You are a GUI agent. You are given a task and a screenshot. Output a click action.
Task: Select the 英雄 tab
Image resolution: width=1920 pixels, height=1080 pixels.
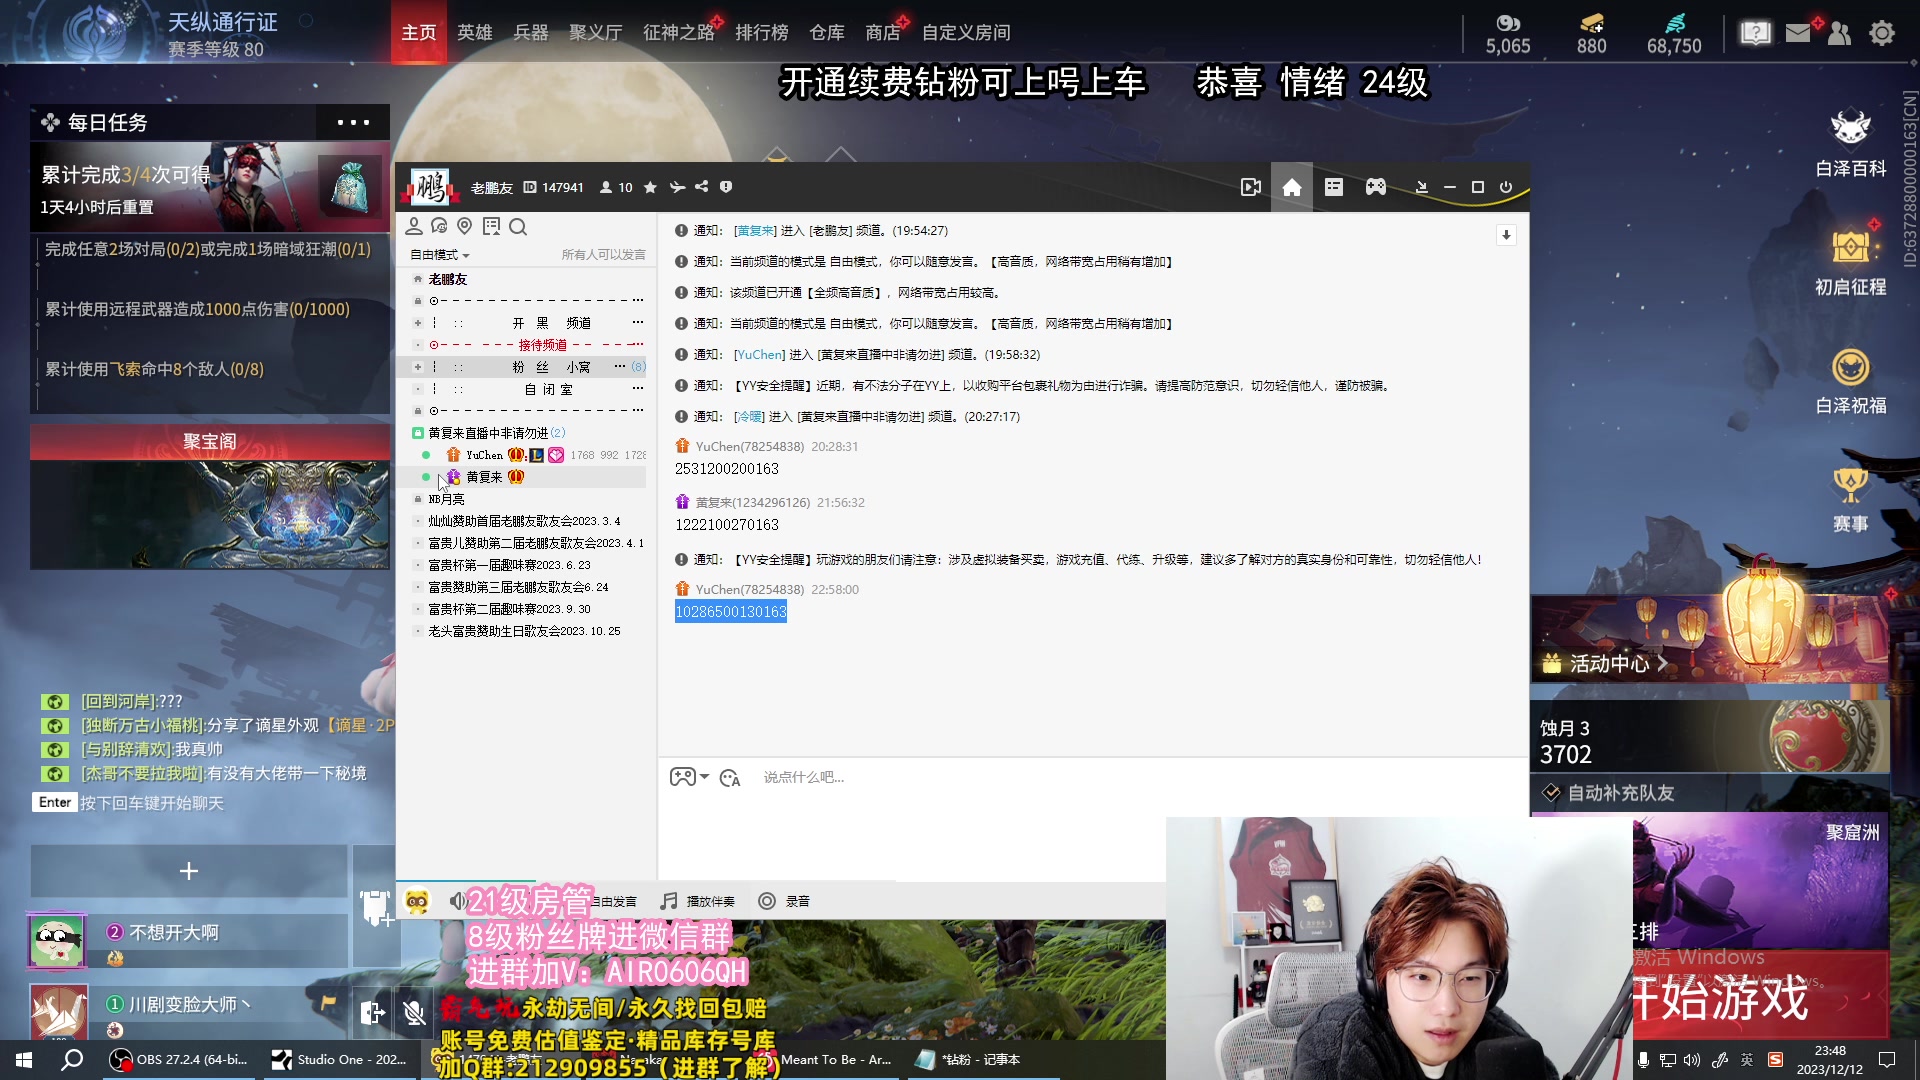(x=475, y=33)
